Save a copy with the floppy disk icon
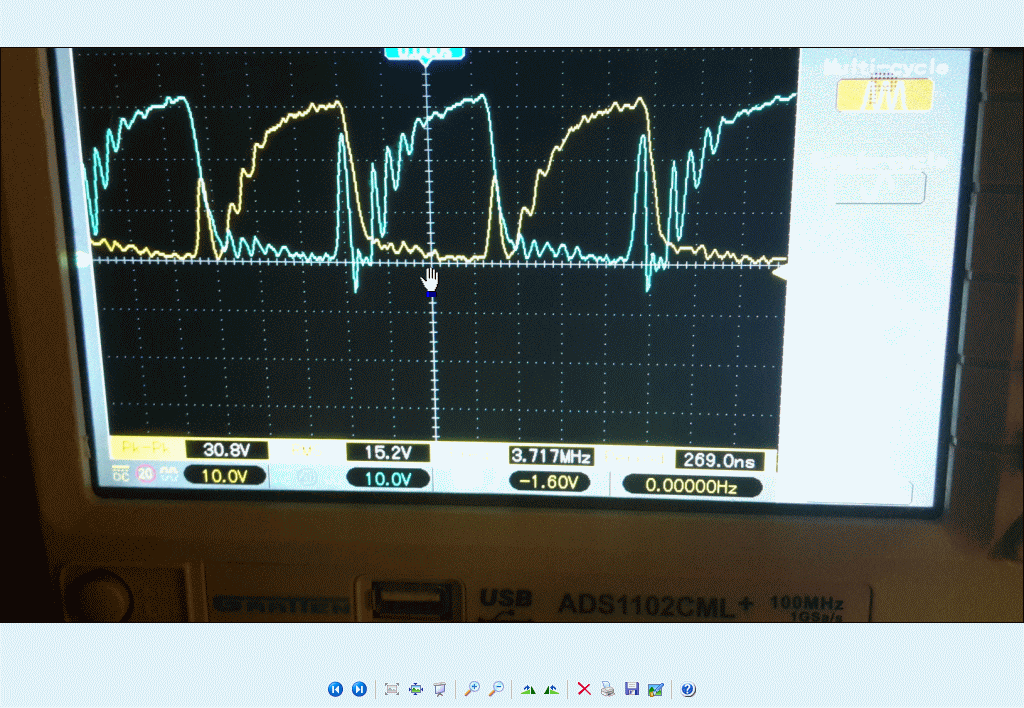The image size is (1024, 708). tap(631, 689)
